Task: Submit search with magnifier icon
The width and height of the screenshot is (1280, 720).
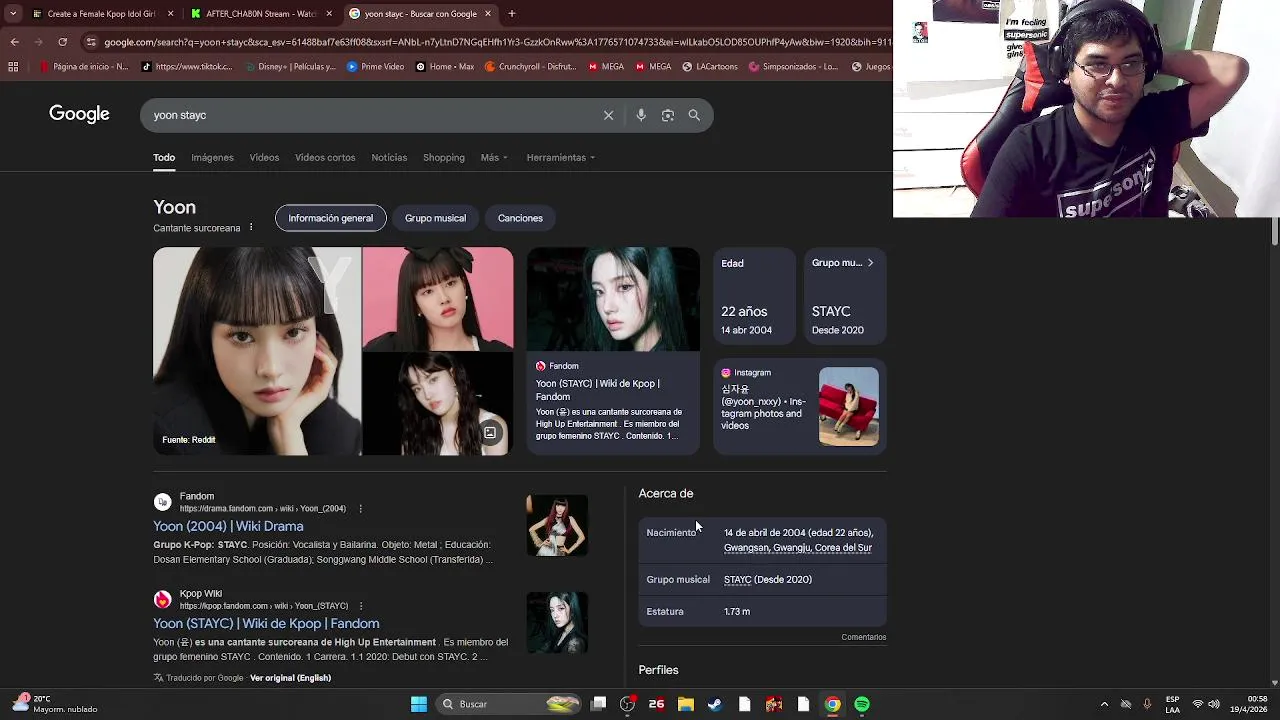Action: tap(694, 115)
